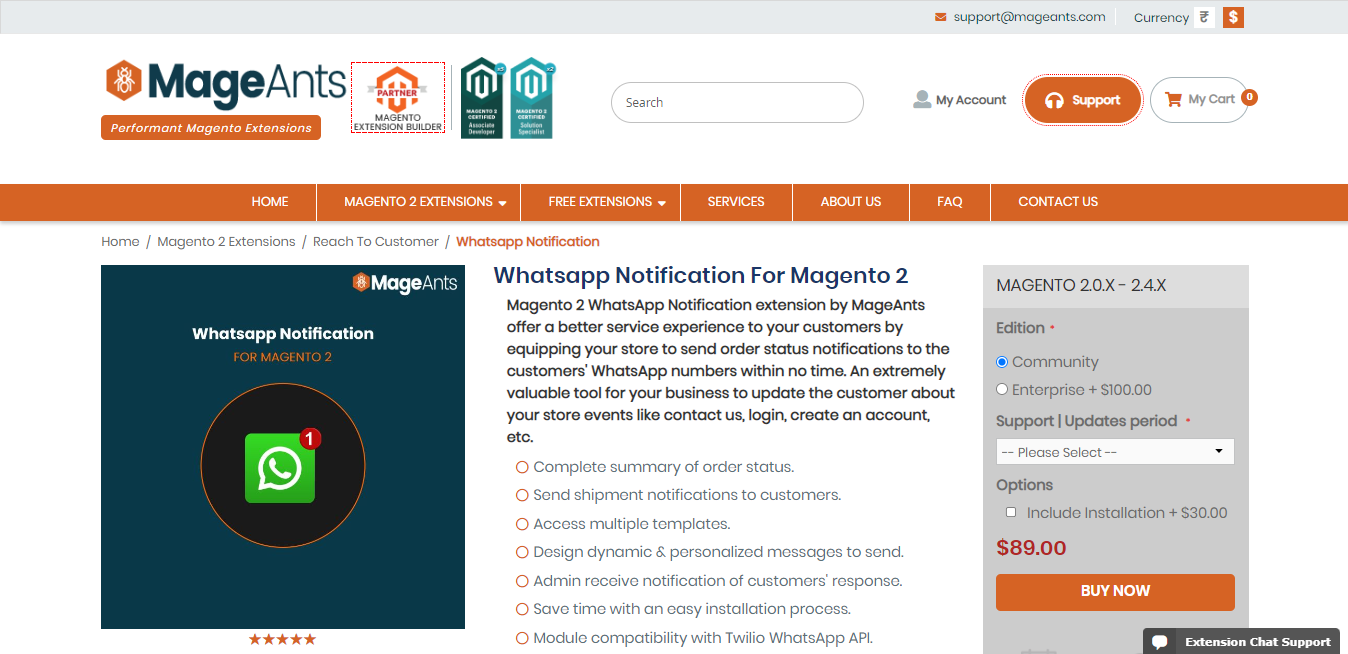Click into the Search input field
The width and height of the screenshot is (1348, 654).
(x=737, y=102)
